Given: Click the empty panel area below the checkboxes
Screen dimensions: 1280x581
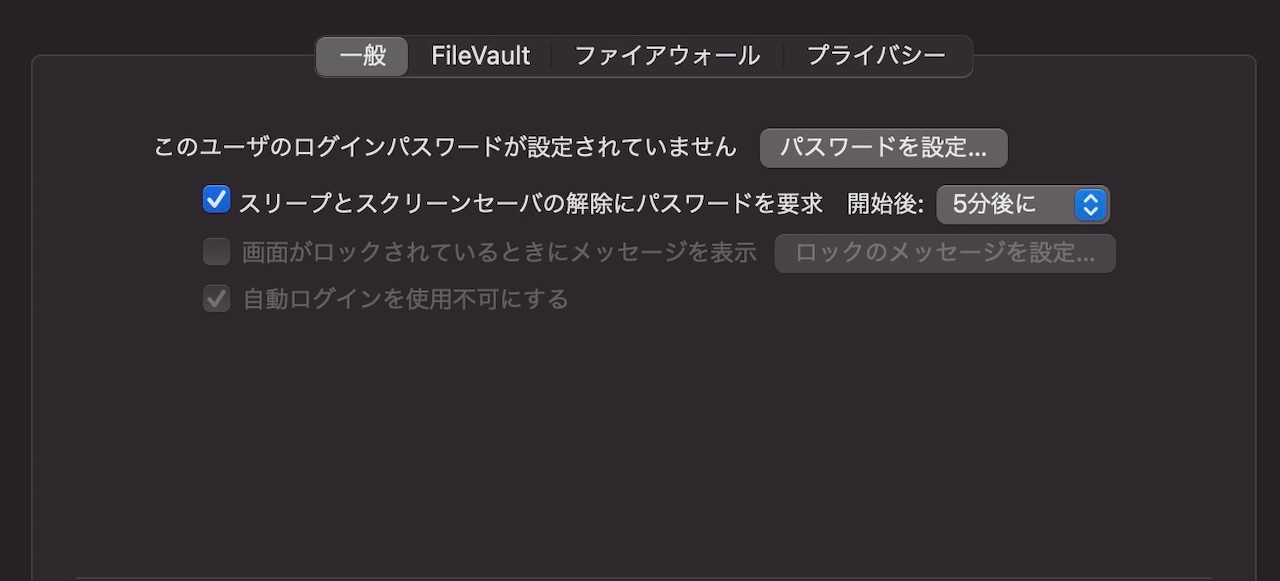Looking at the screenshot, I should (644, 440).
